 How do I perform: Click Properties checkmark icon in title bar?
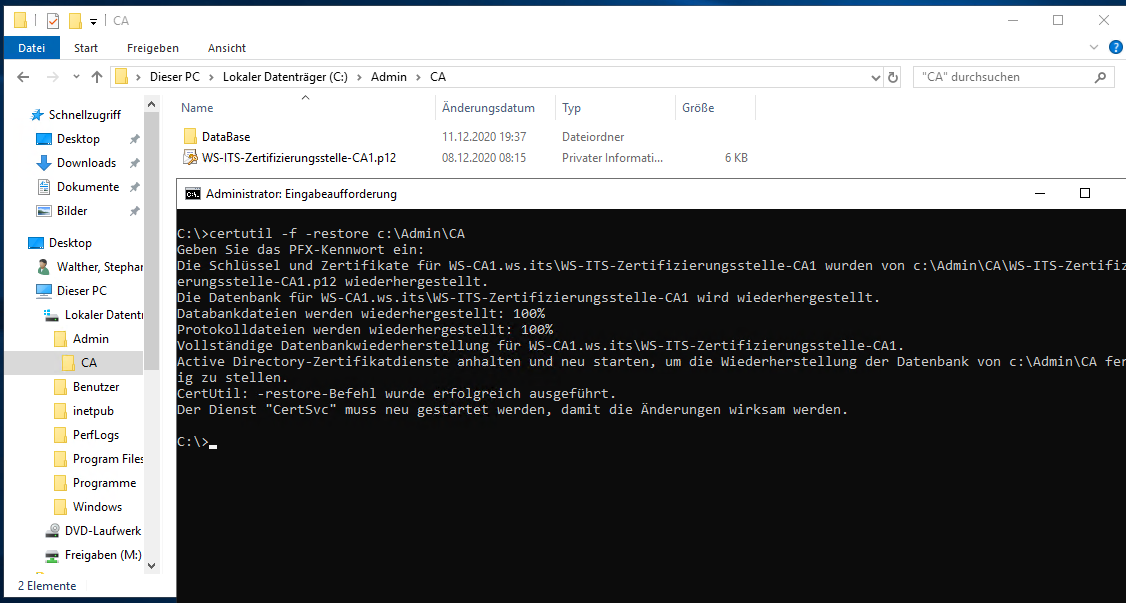click(x=53, y=21)
